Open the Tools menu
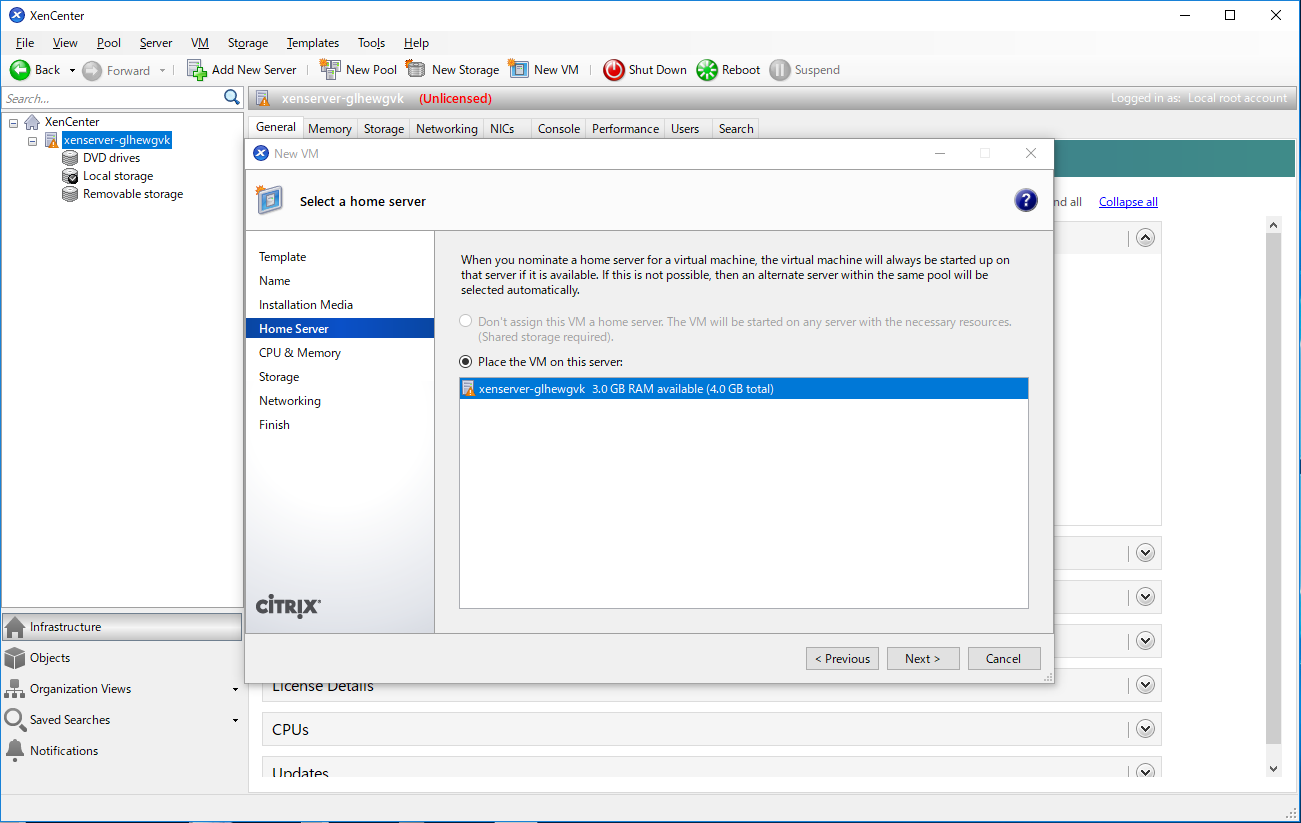 point(371,43)
